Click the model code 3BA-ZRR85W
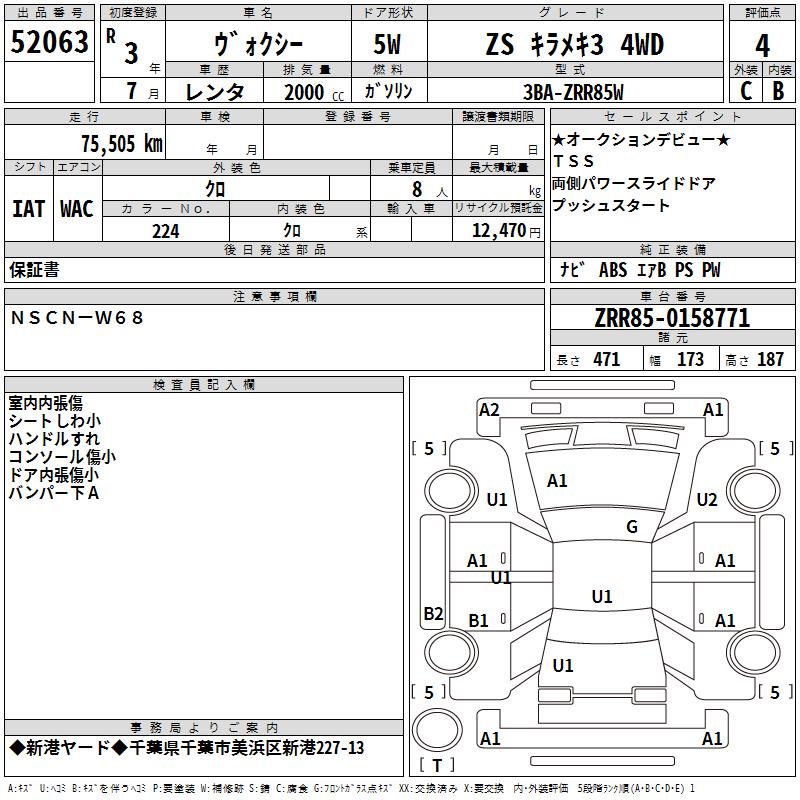The image size is (800, 800). (x=573, y=92)
